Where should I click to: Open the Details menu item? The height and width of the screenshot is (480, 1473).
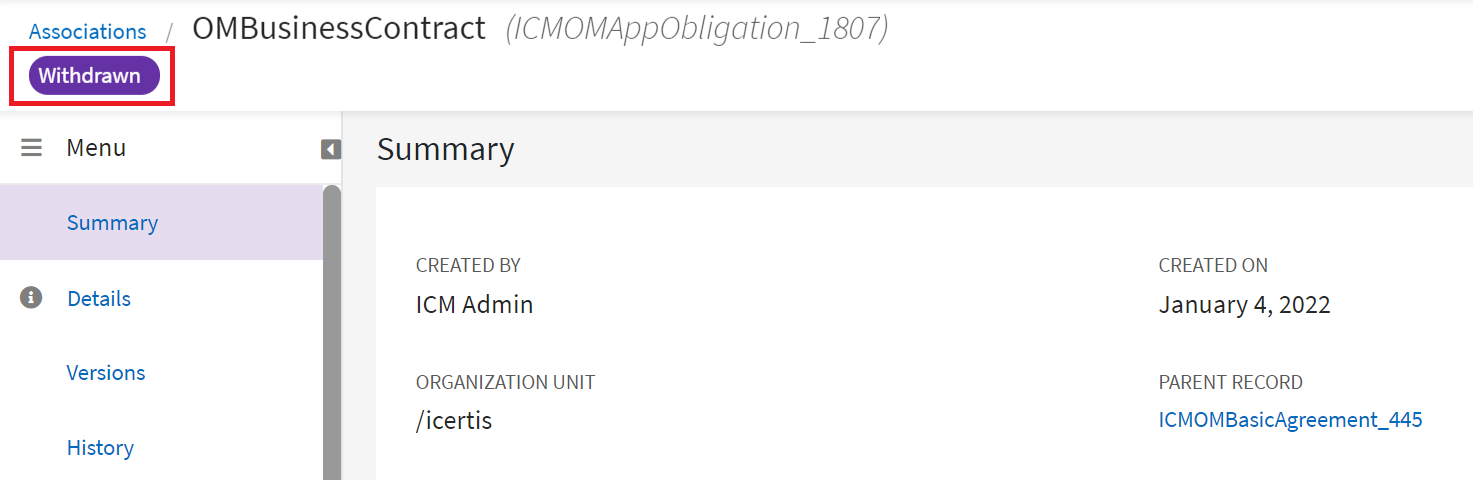[x=99, y=298]
